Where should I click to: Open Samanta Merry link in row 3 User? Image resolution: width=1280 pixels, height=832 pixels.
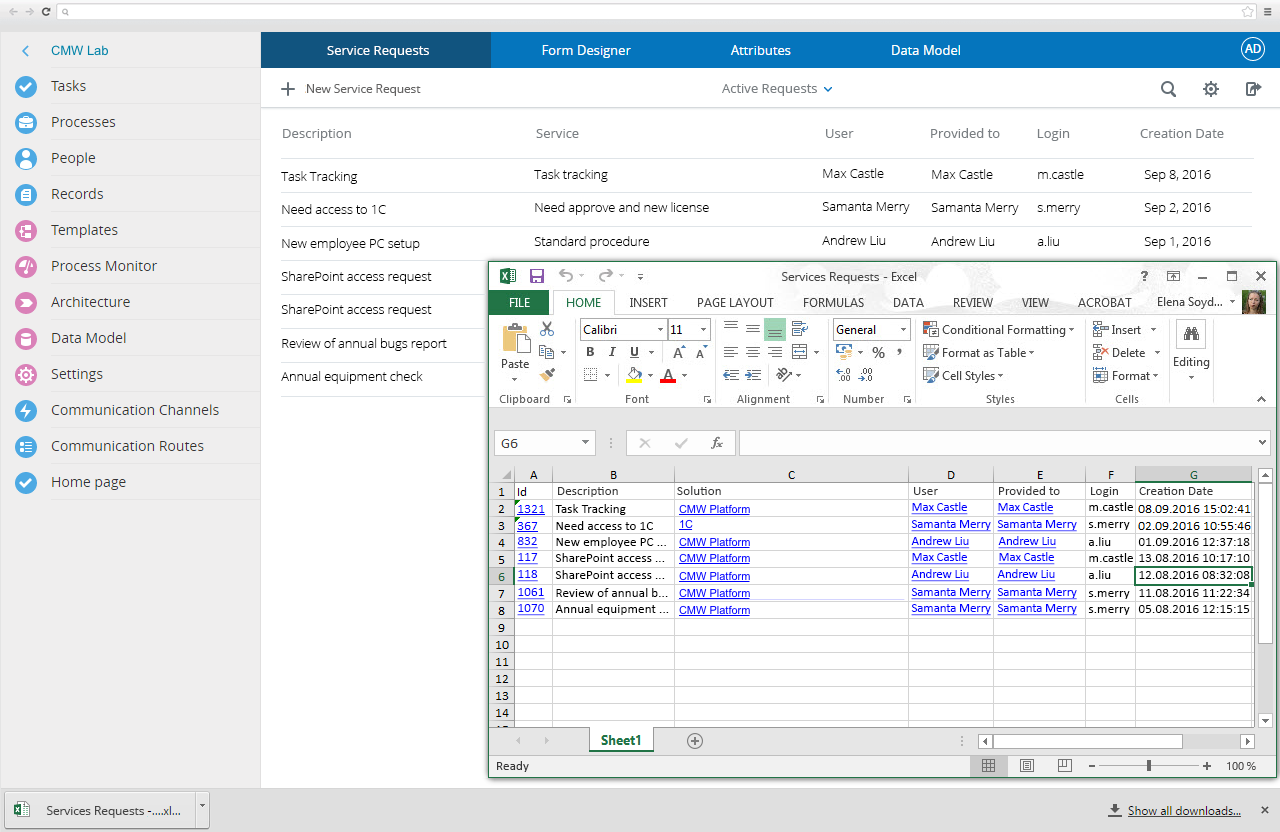(x=951, y=524)
